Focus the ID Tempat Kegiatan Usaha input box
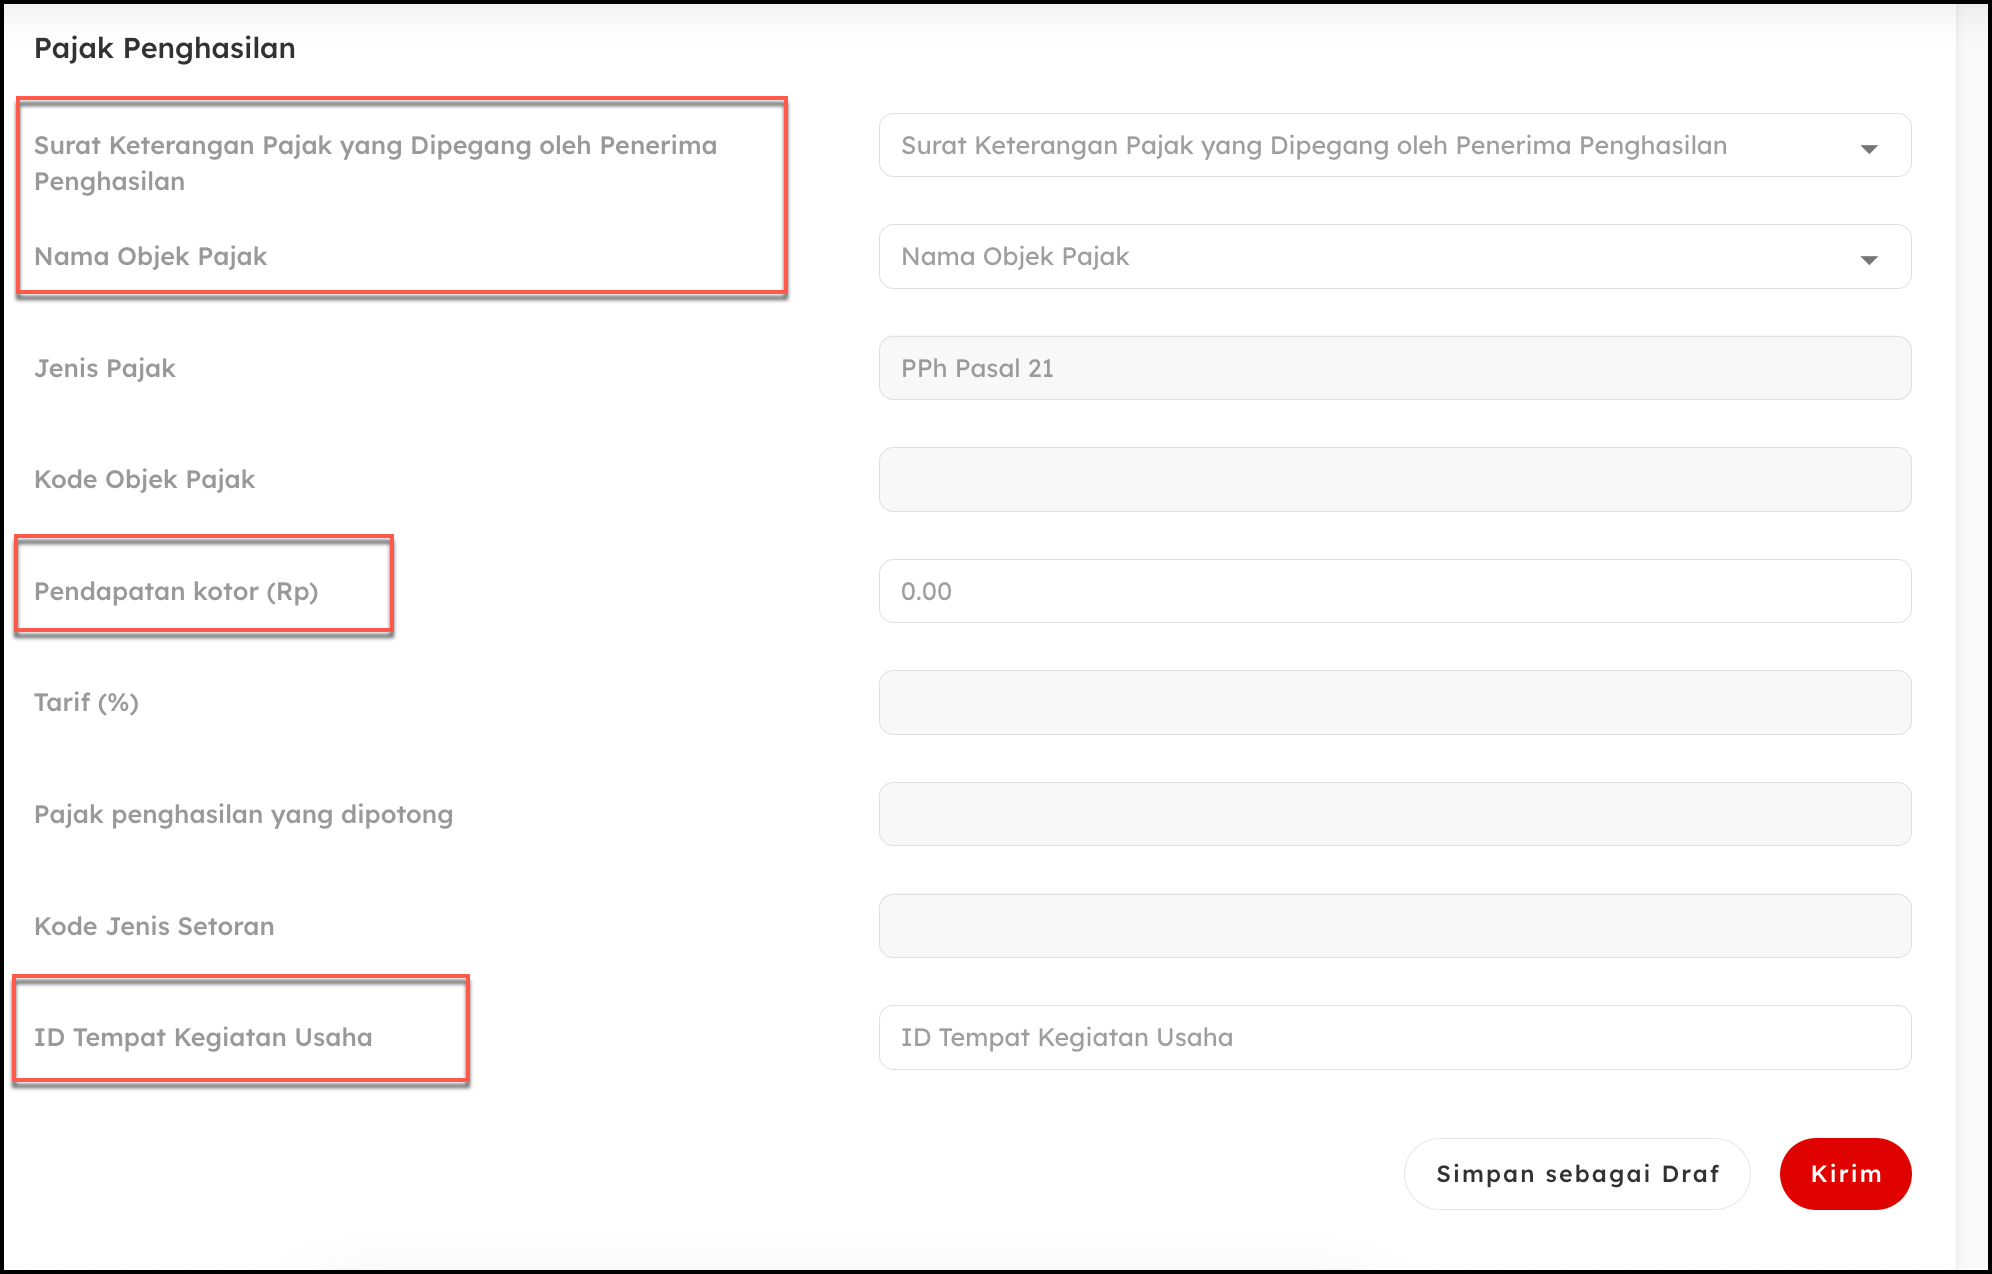This screenshot has width=1992, height=1274. point(1394,1037)
